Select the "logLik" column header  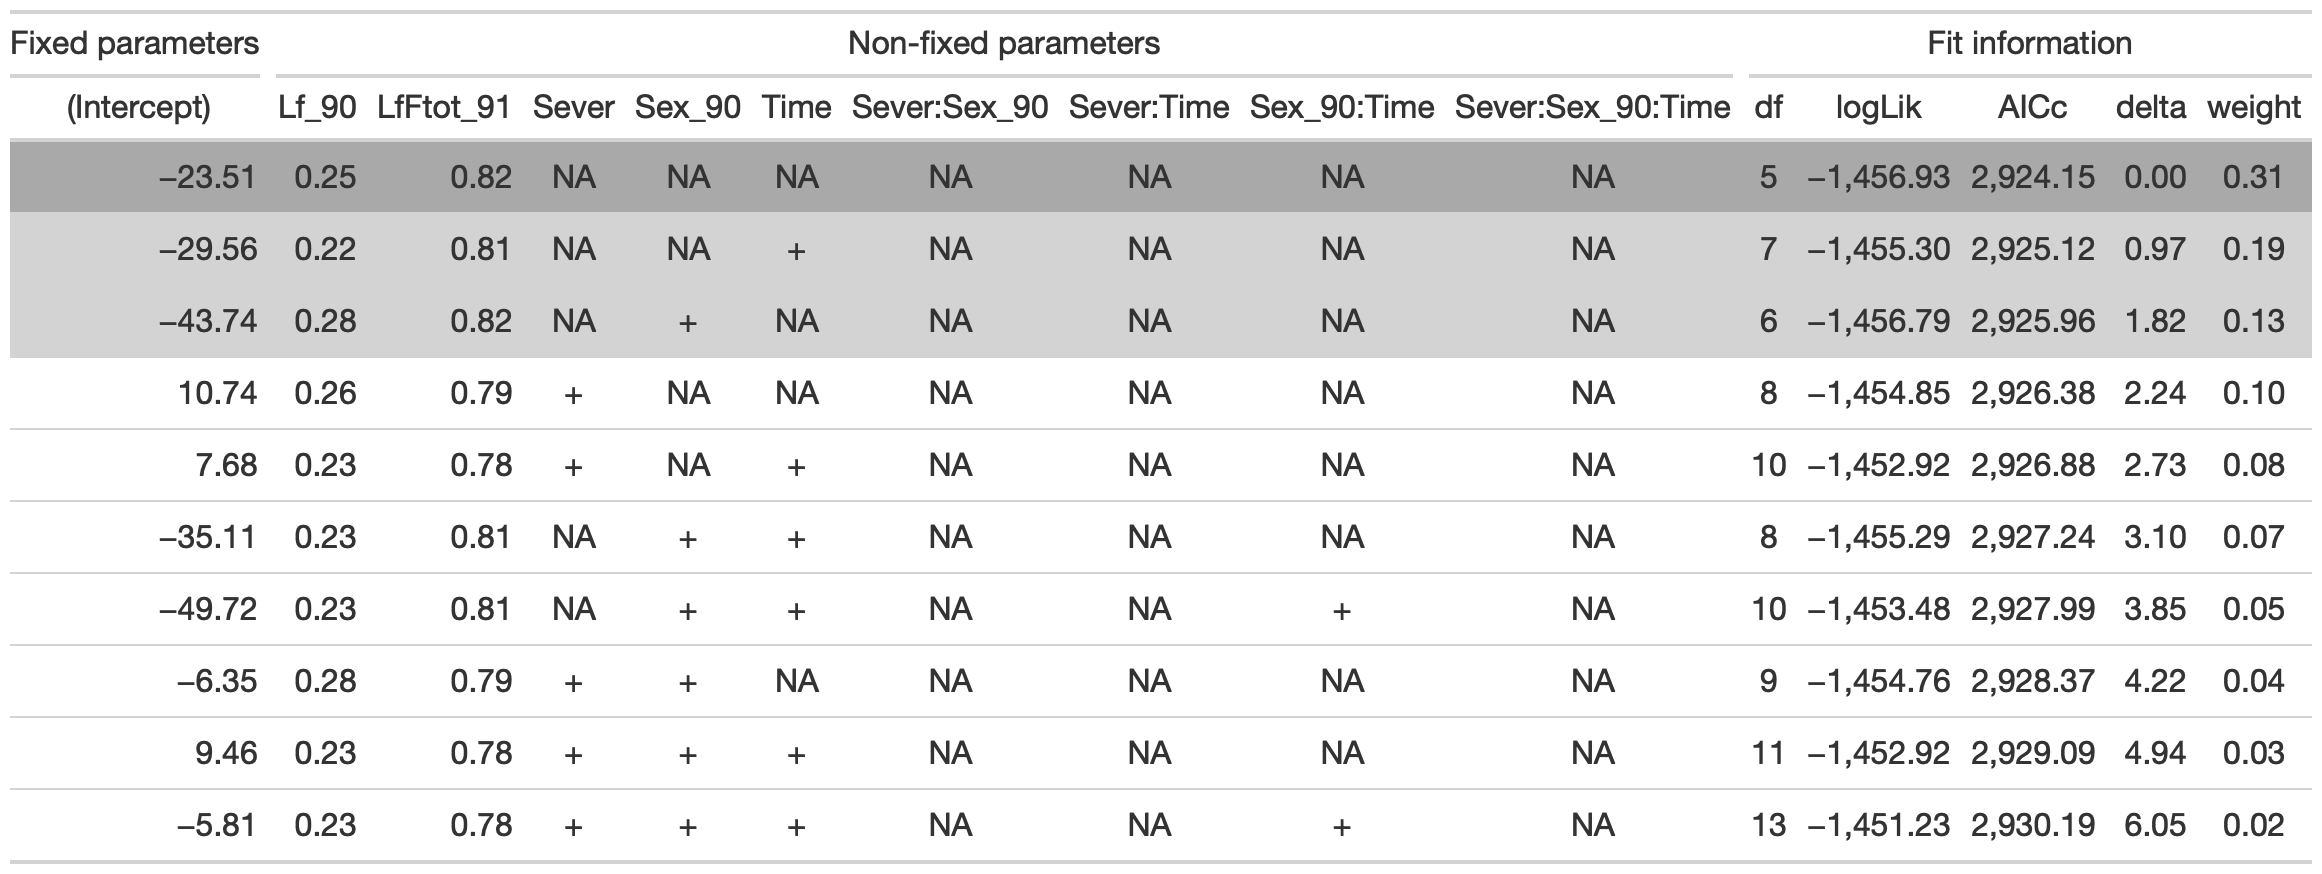(1878, 108)
